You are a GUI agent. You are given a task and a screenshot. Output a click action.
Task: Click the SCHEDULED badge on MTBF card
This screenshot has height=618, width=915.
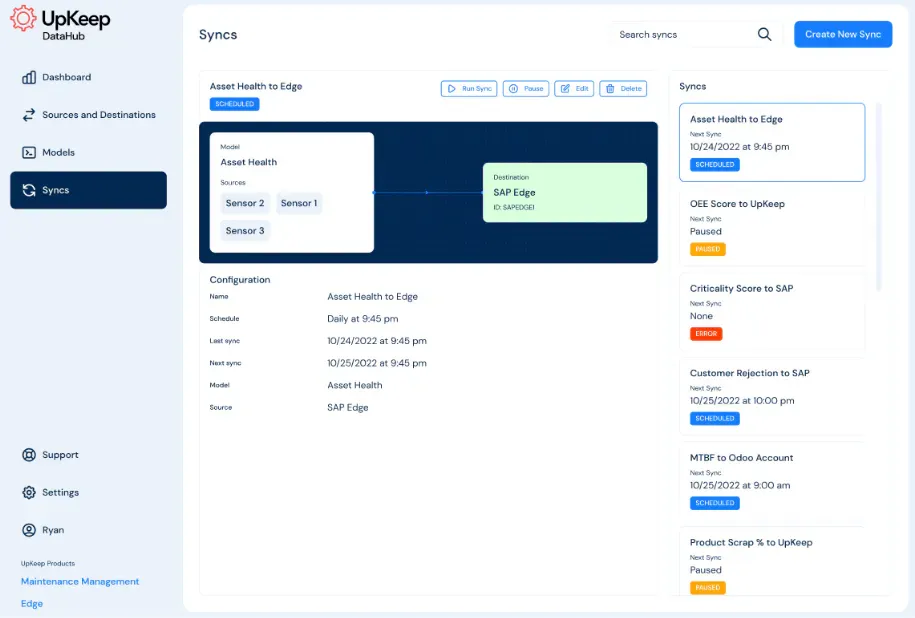click(715, 503)
